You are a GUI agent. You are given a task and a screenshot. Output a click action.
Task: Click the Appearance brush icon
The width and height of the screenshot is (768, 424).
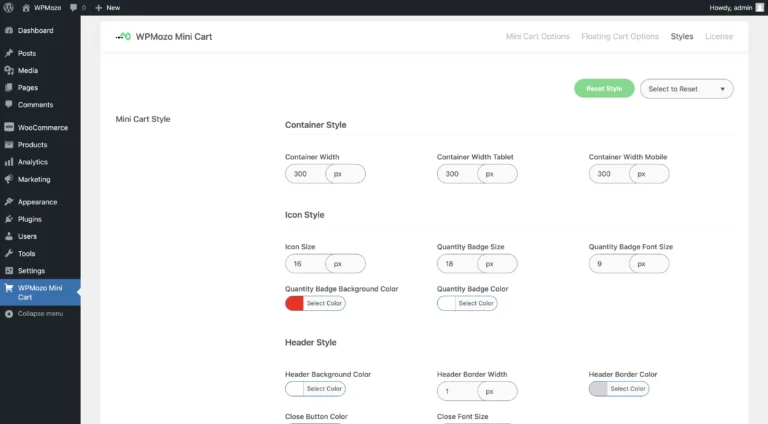(9, 202)
